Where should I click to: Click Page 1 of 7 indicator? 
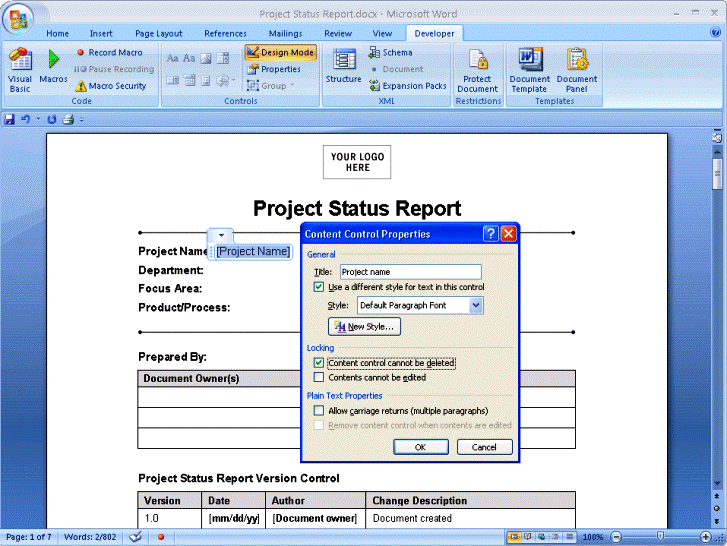click(x=28, y=537)
